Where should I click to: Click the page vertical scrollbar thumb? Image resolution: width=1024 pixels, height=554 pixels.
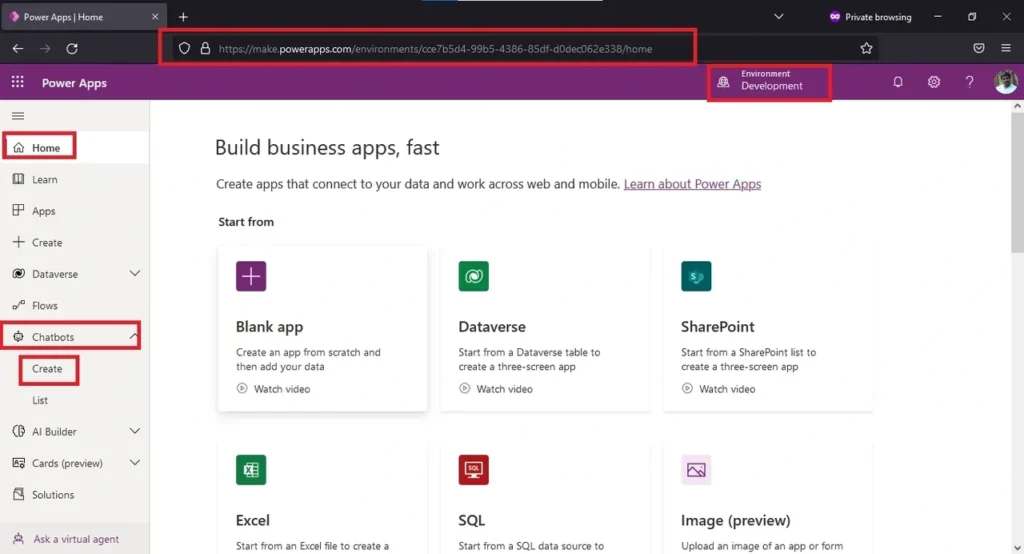(1017, 183)
